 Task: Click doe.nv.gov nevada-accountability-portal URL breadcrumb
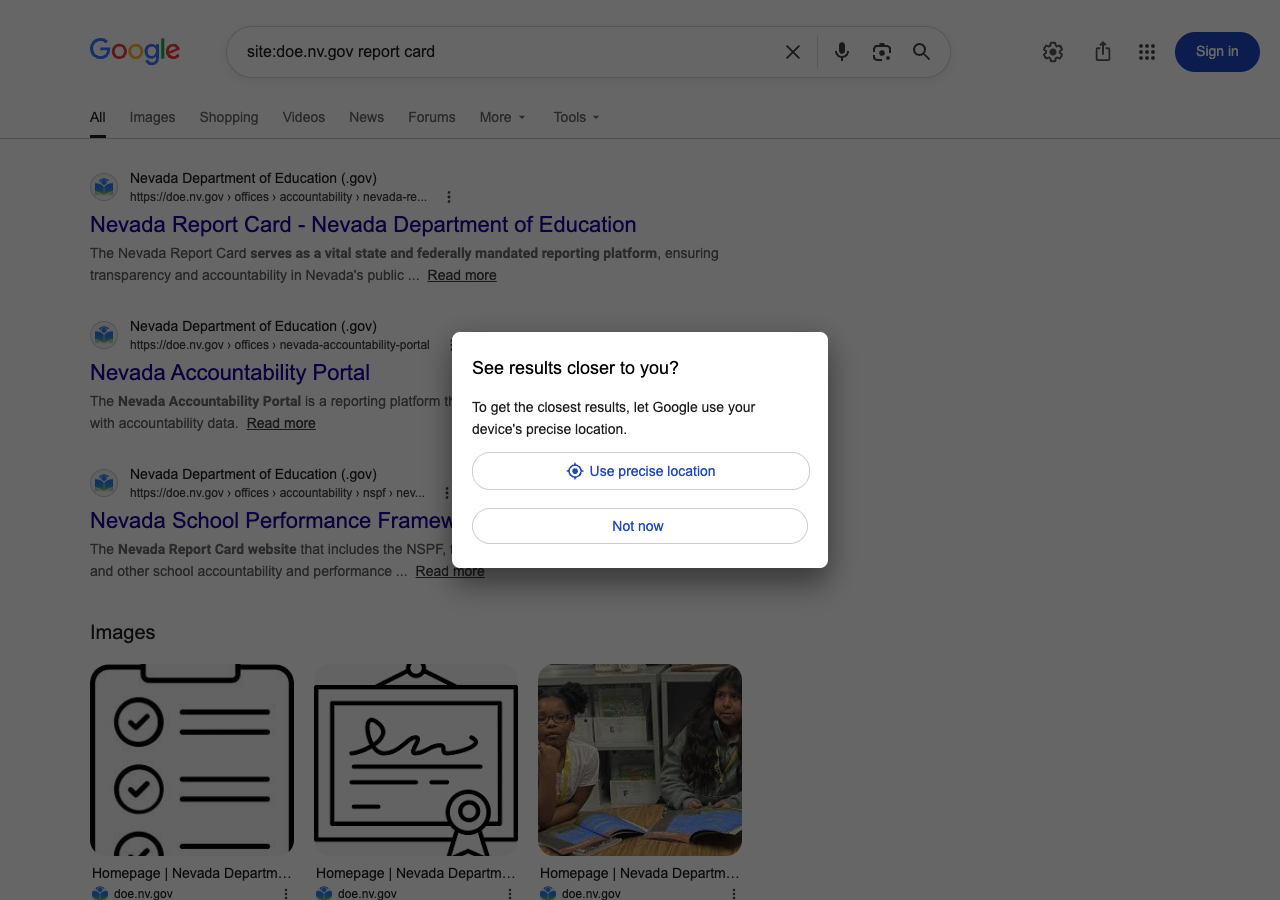coord(280,345)
